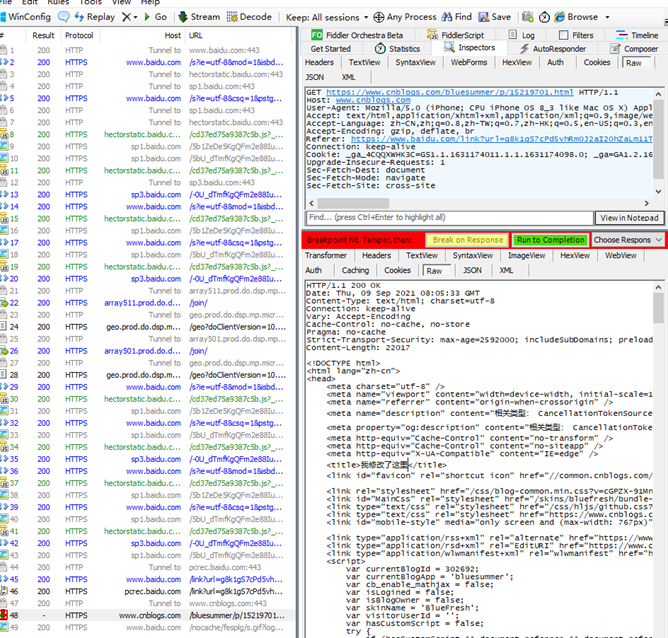Select session 46 pcrec.baidu.com row

(x=148, y=592)
